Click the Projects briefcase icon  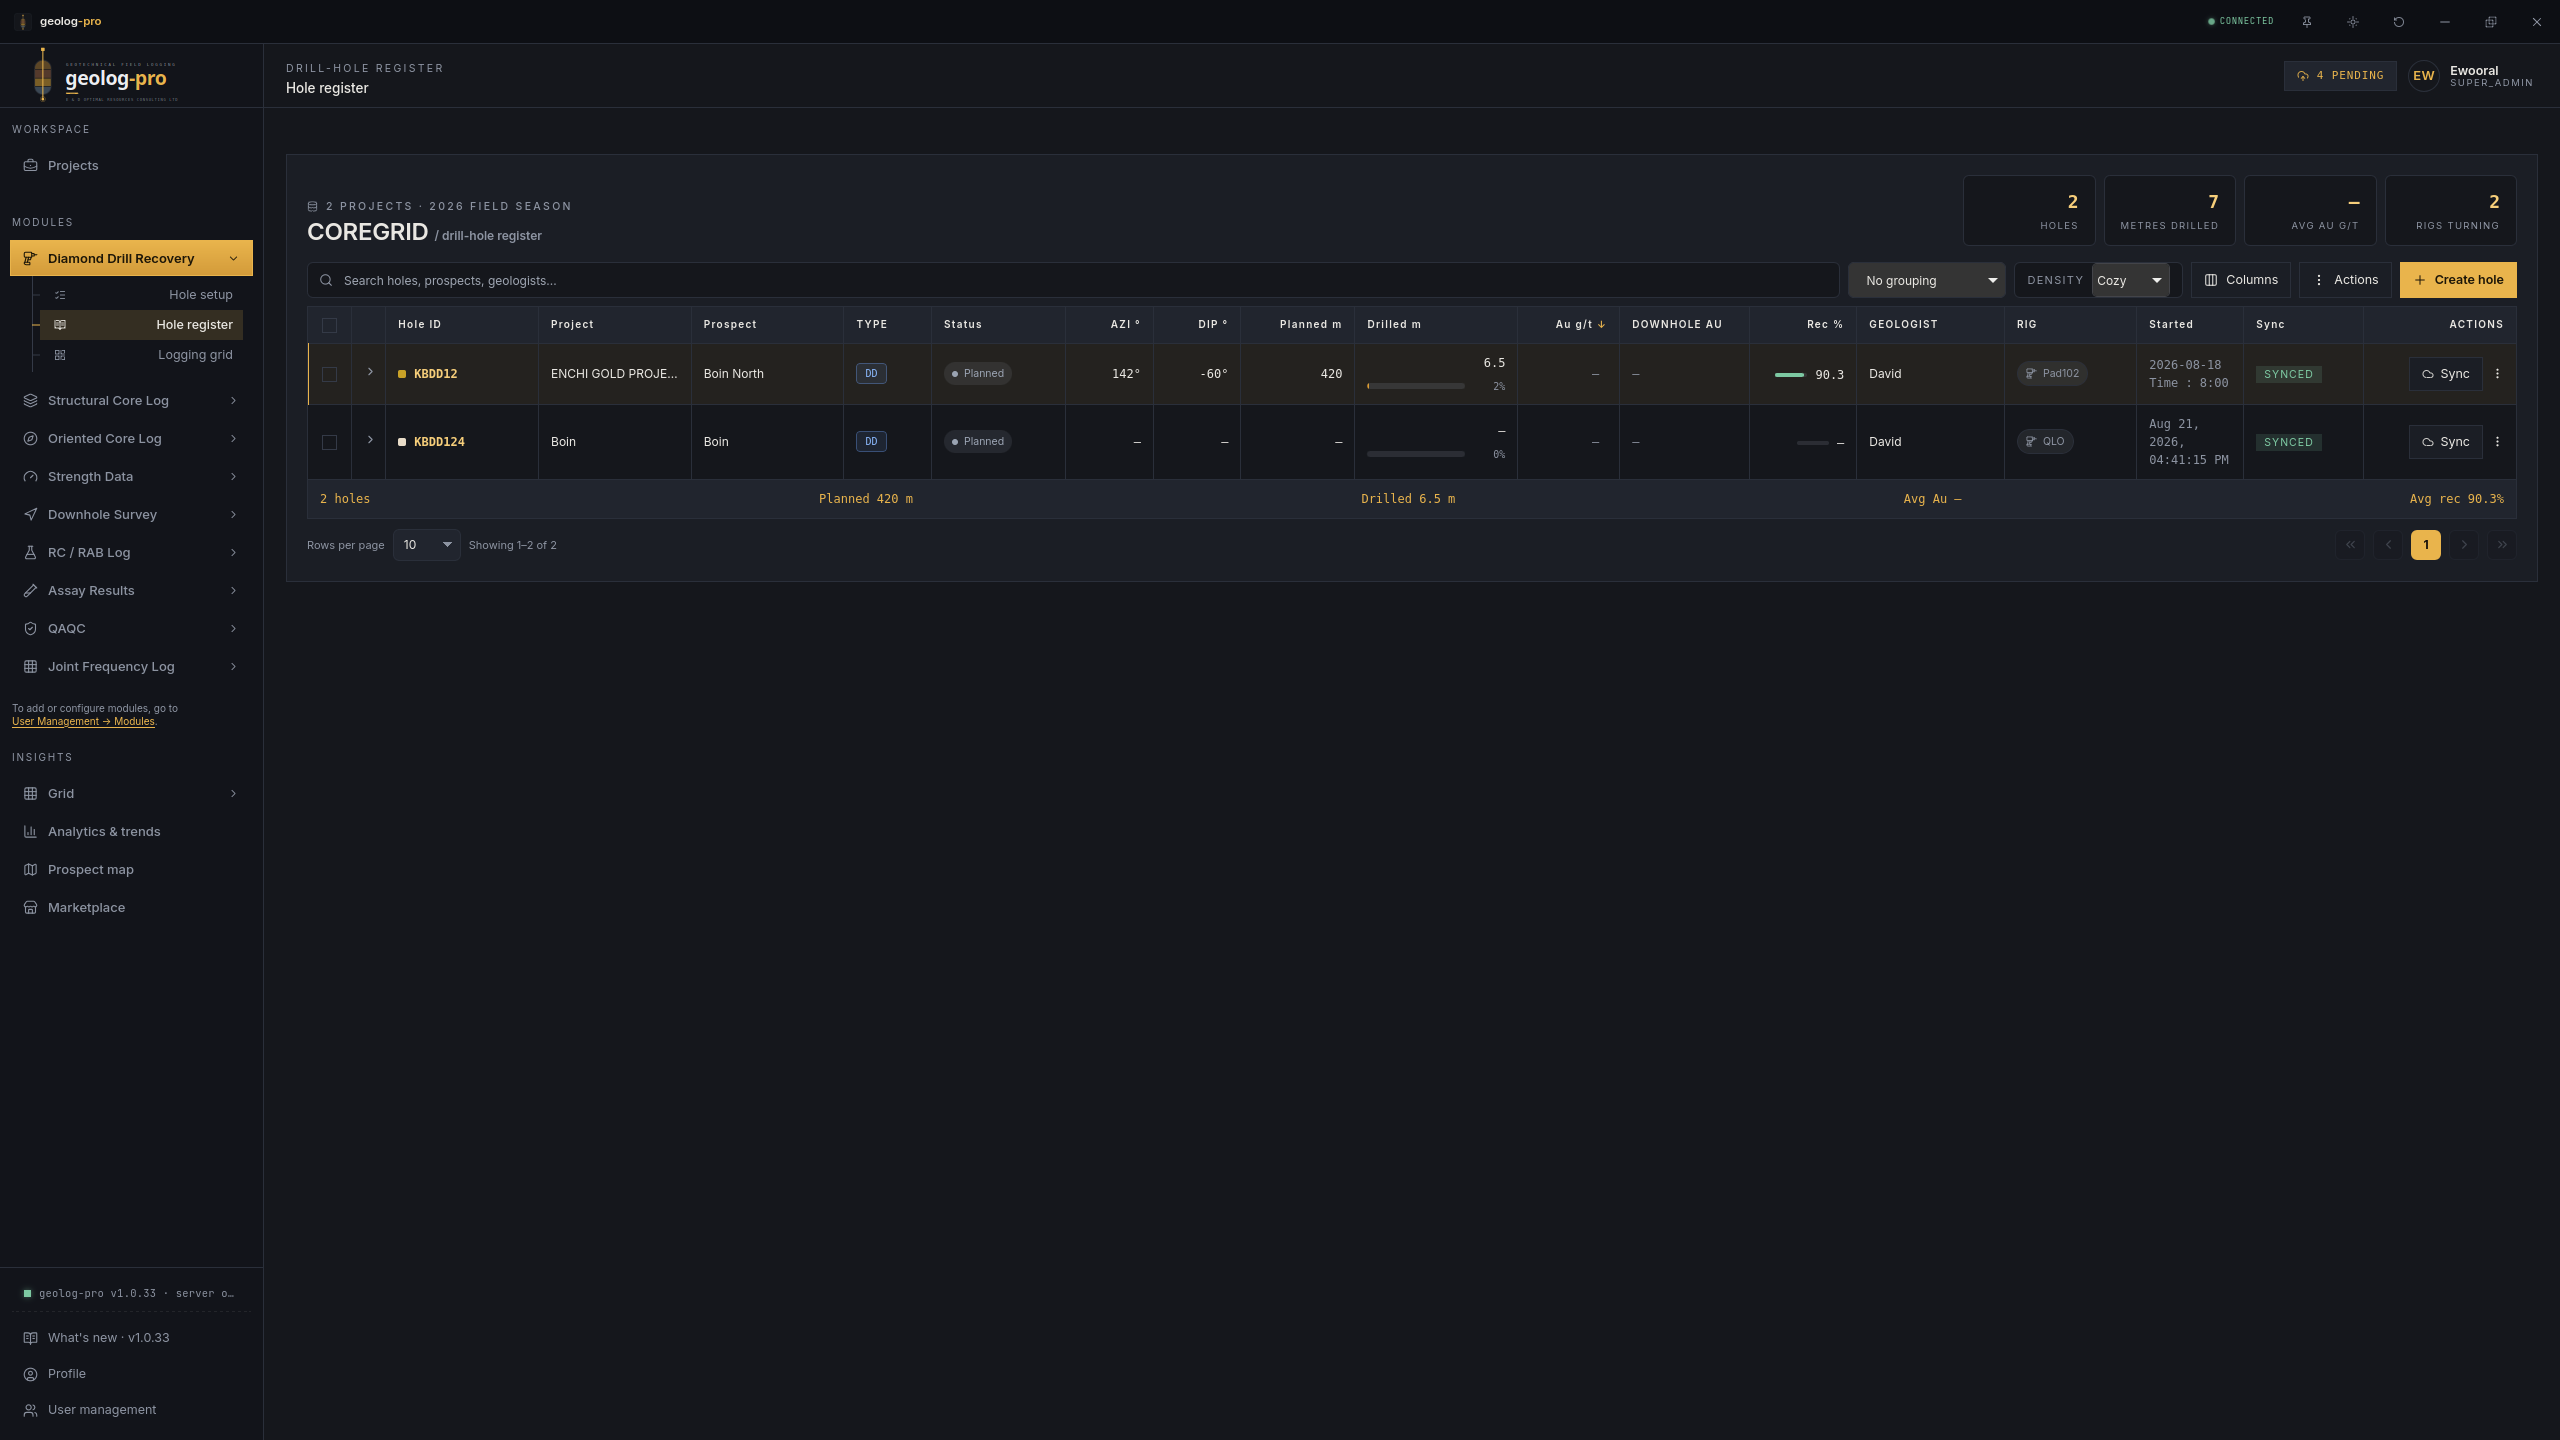point(30,166)
